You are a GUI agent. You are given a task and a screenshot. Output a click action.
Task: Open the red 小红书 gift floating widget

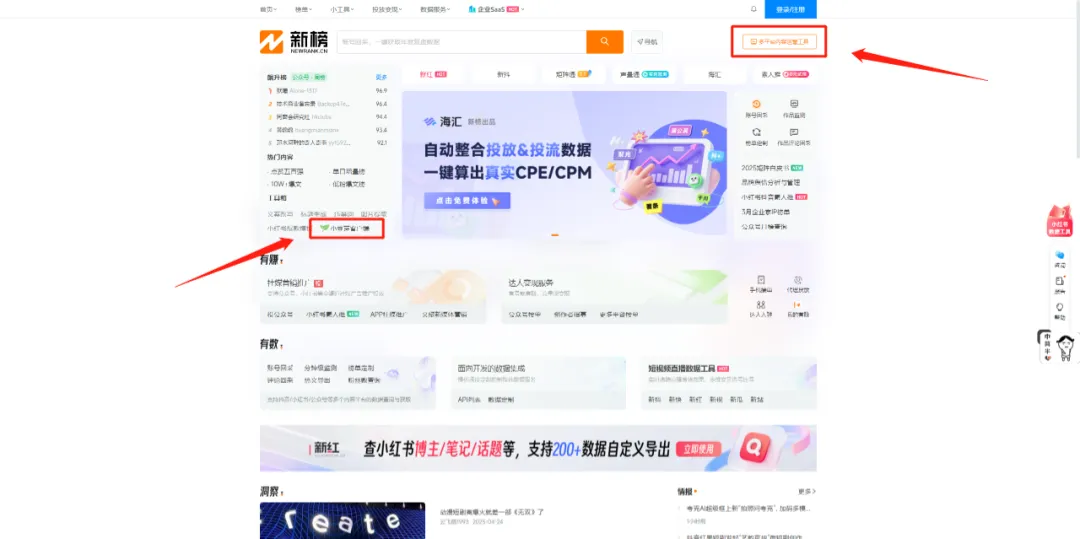[x=1060, y=221]
